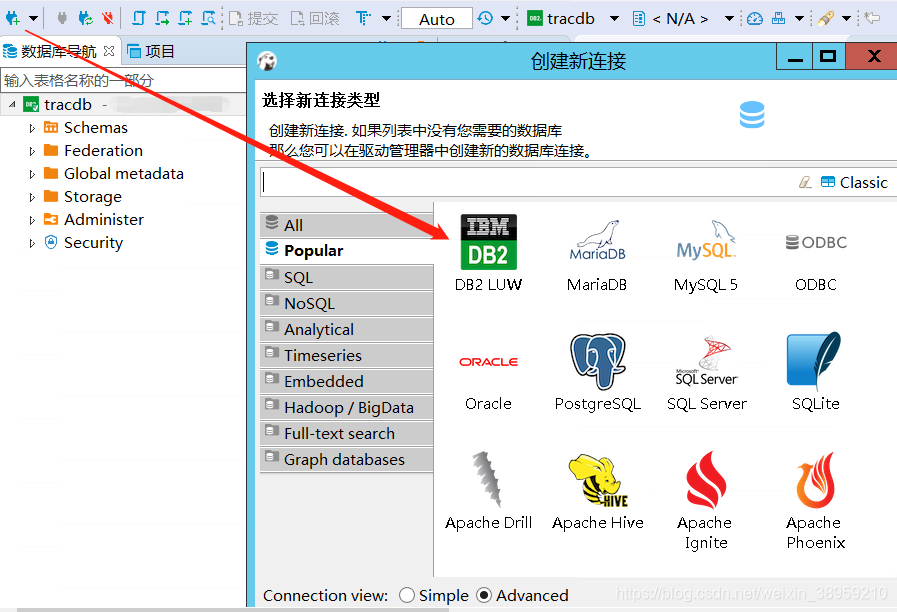
Task: Click the New SQL script icon with plus
Action: [185, 18]
